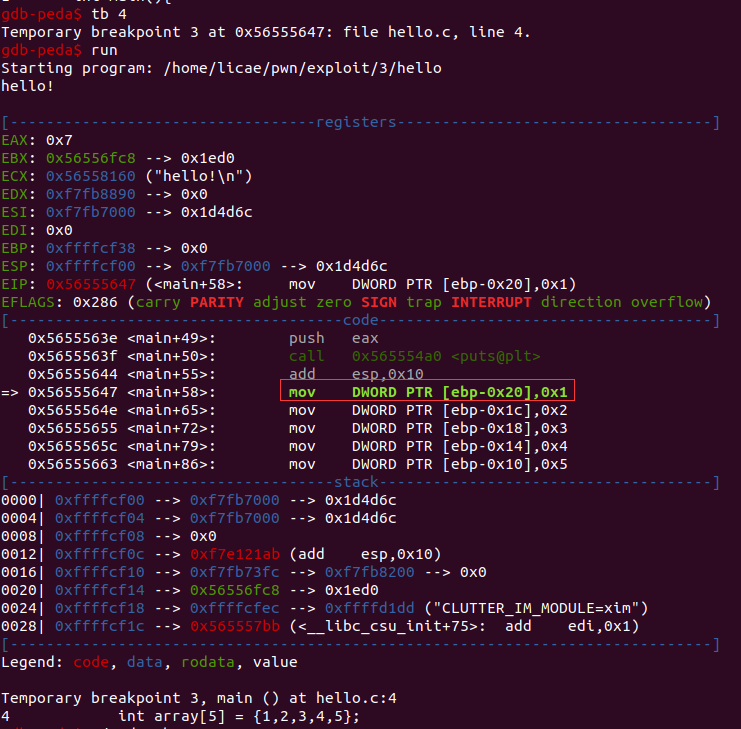Select stack address 0xffffcf04 at offset 0004
Image resolution: width=741 pixels, height=729 pixels.
coord(100,518)
